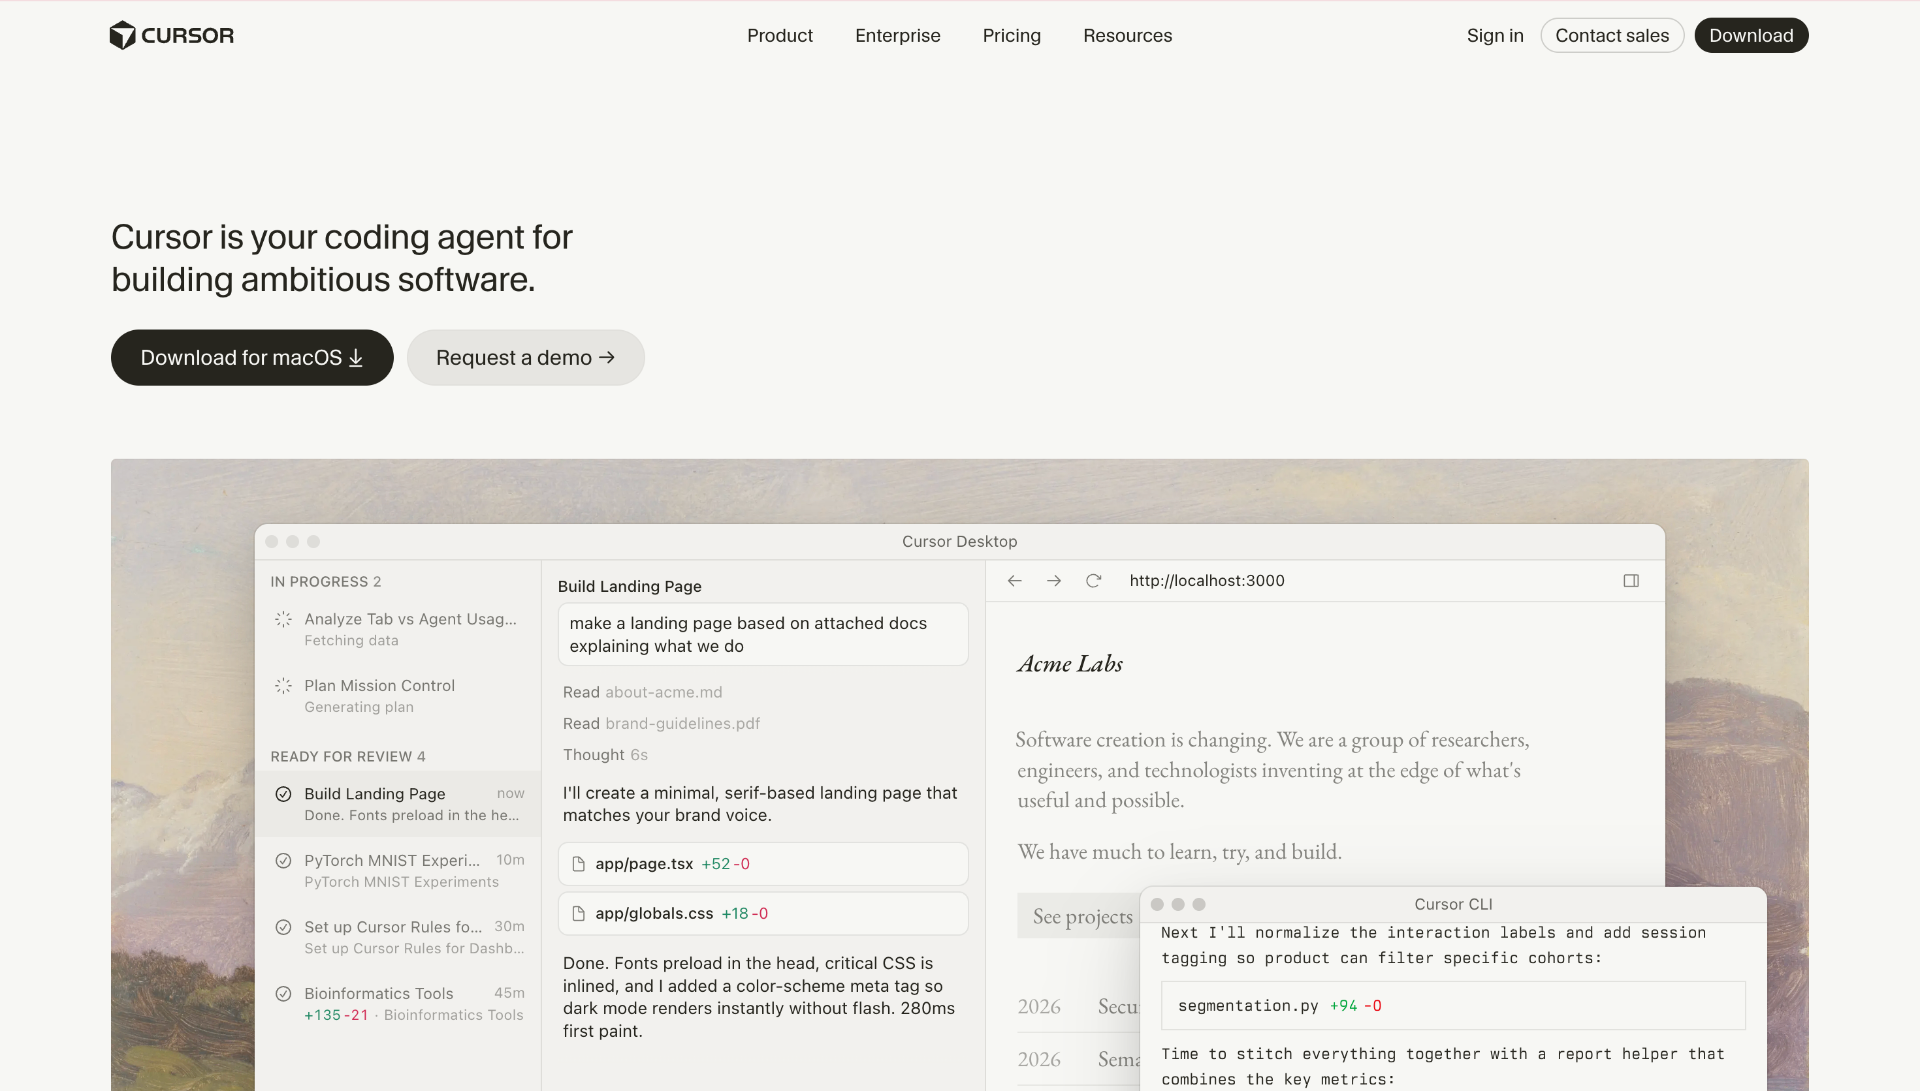
Task: Click Read brand-guidelines.pdf line
Action: point(661,723)
